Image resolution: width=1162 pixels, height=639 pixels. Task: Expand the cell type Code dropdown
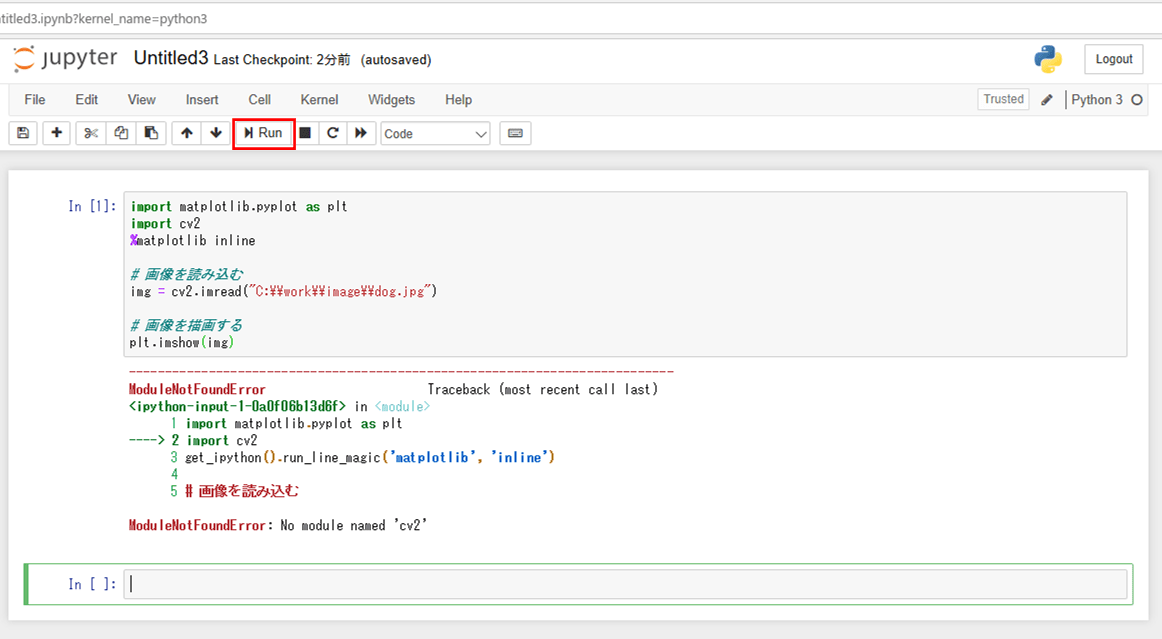[x=436, y=133]
